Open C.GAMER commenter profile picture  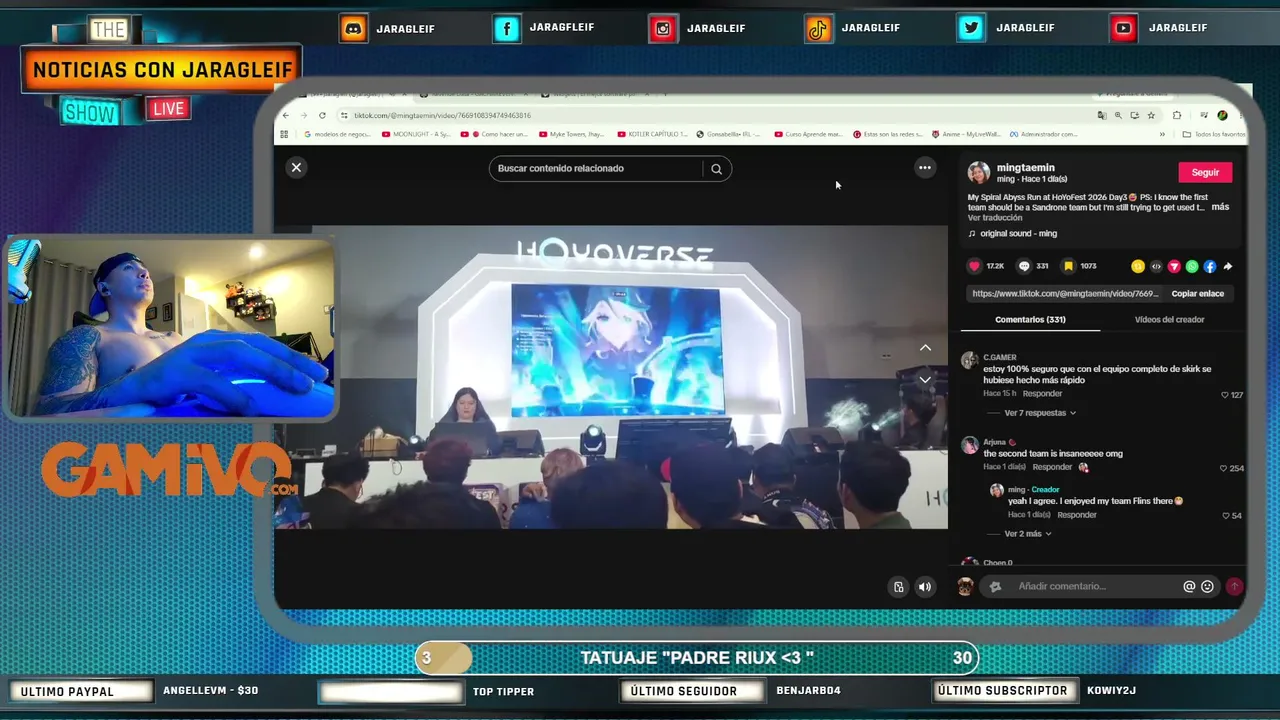click(969, 361)
